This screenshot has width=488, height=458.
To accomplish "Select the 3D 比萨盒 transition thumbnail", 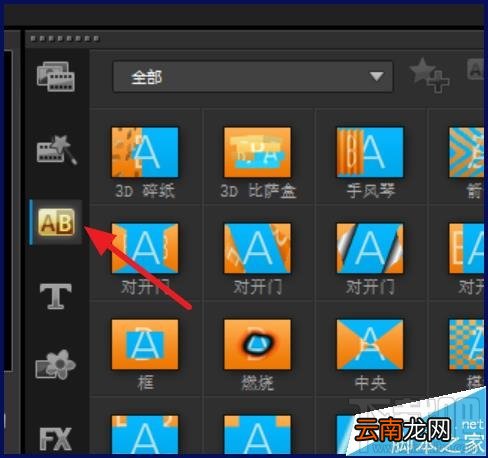I will (257, 152).
